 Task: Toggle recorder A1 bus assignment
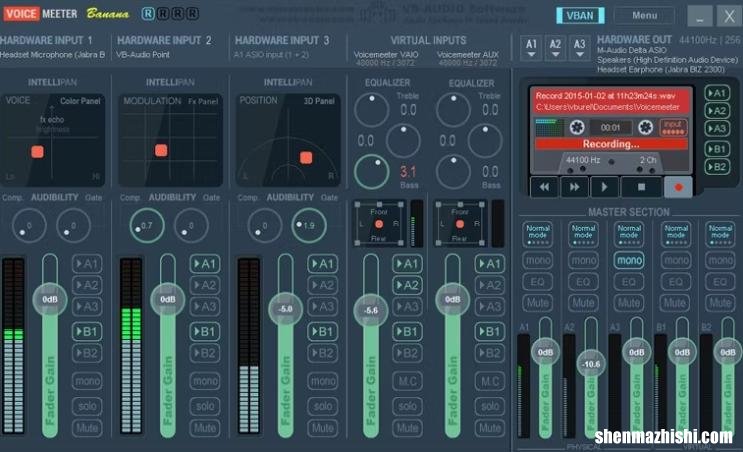[x=717, y=93]
